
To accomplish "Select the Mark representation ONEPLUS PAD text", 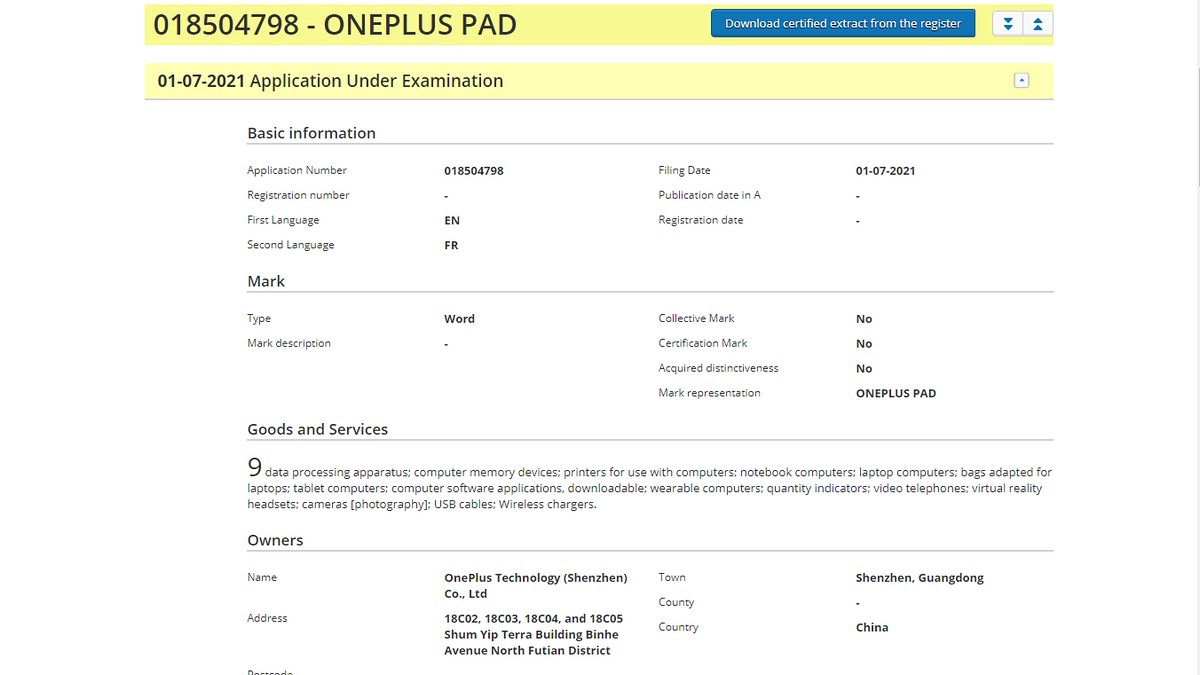I will coord(896,393).
